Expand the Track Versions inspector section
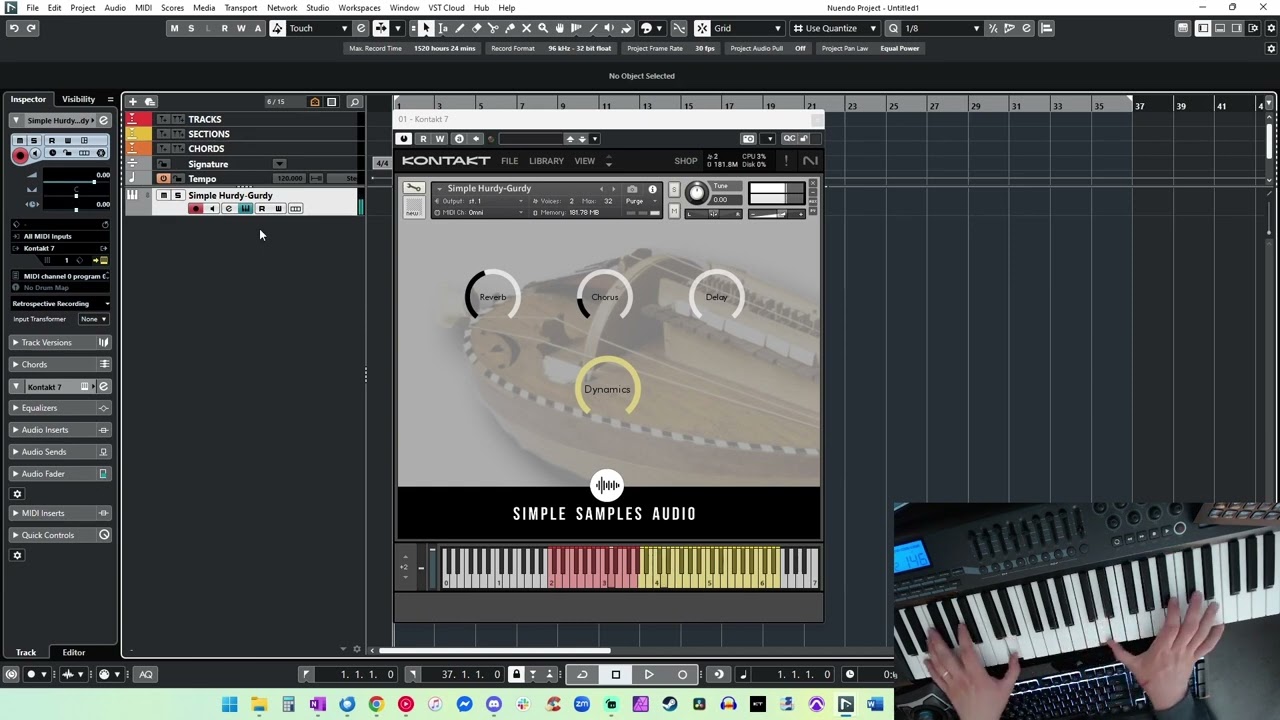The image size is (1280, 720). pyautogui.click(x=46, y=342)
